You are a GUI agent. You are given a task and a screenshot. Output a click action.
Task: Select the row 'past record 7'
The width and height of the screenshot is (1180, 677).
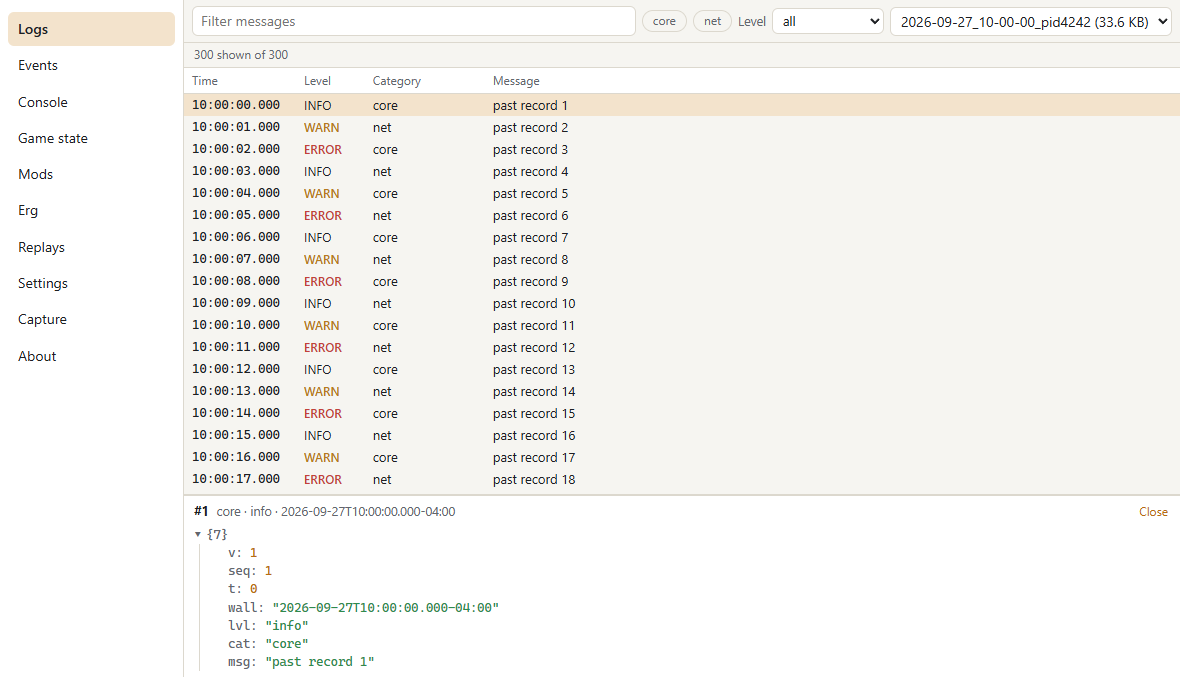pyautogui.click(x=682, y=237)
